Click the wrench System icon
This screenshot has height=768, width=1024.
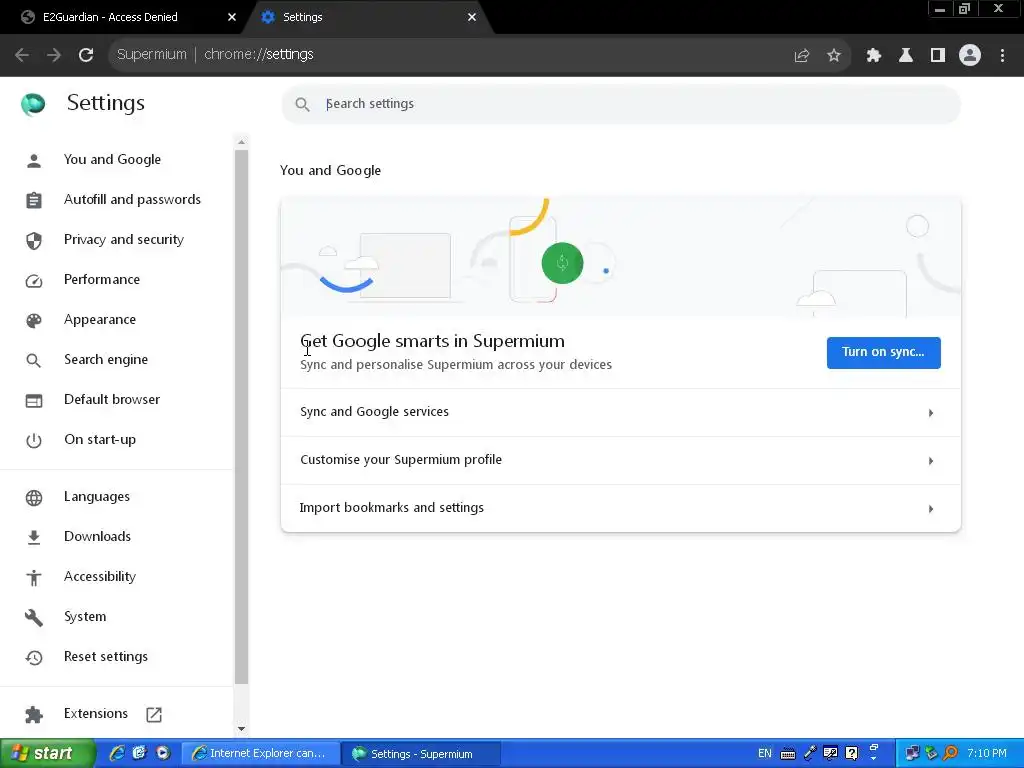pyautogui.click(x=34, y=617)
